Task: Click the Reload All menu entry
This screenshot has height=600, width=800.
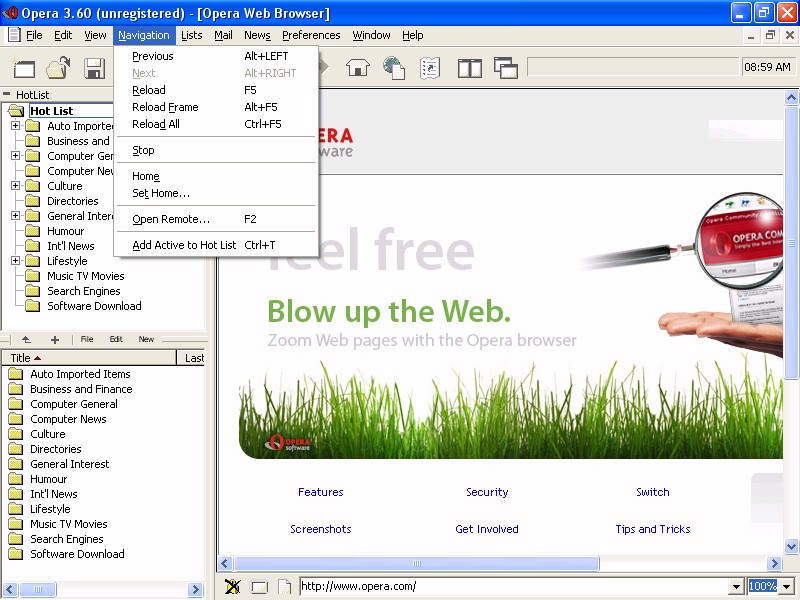Action: click(x=217, y=124)
